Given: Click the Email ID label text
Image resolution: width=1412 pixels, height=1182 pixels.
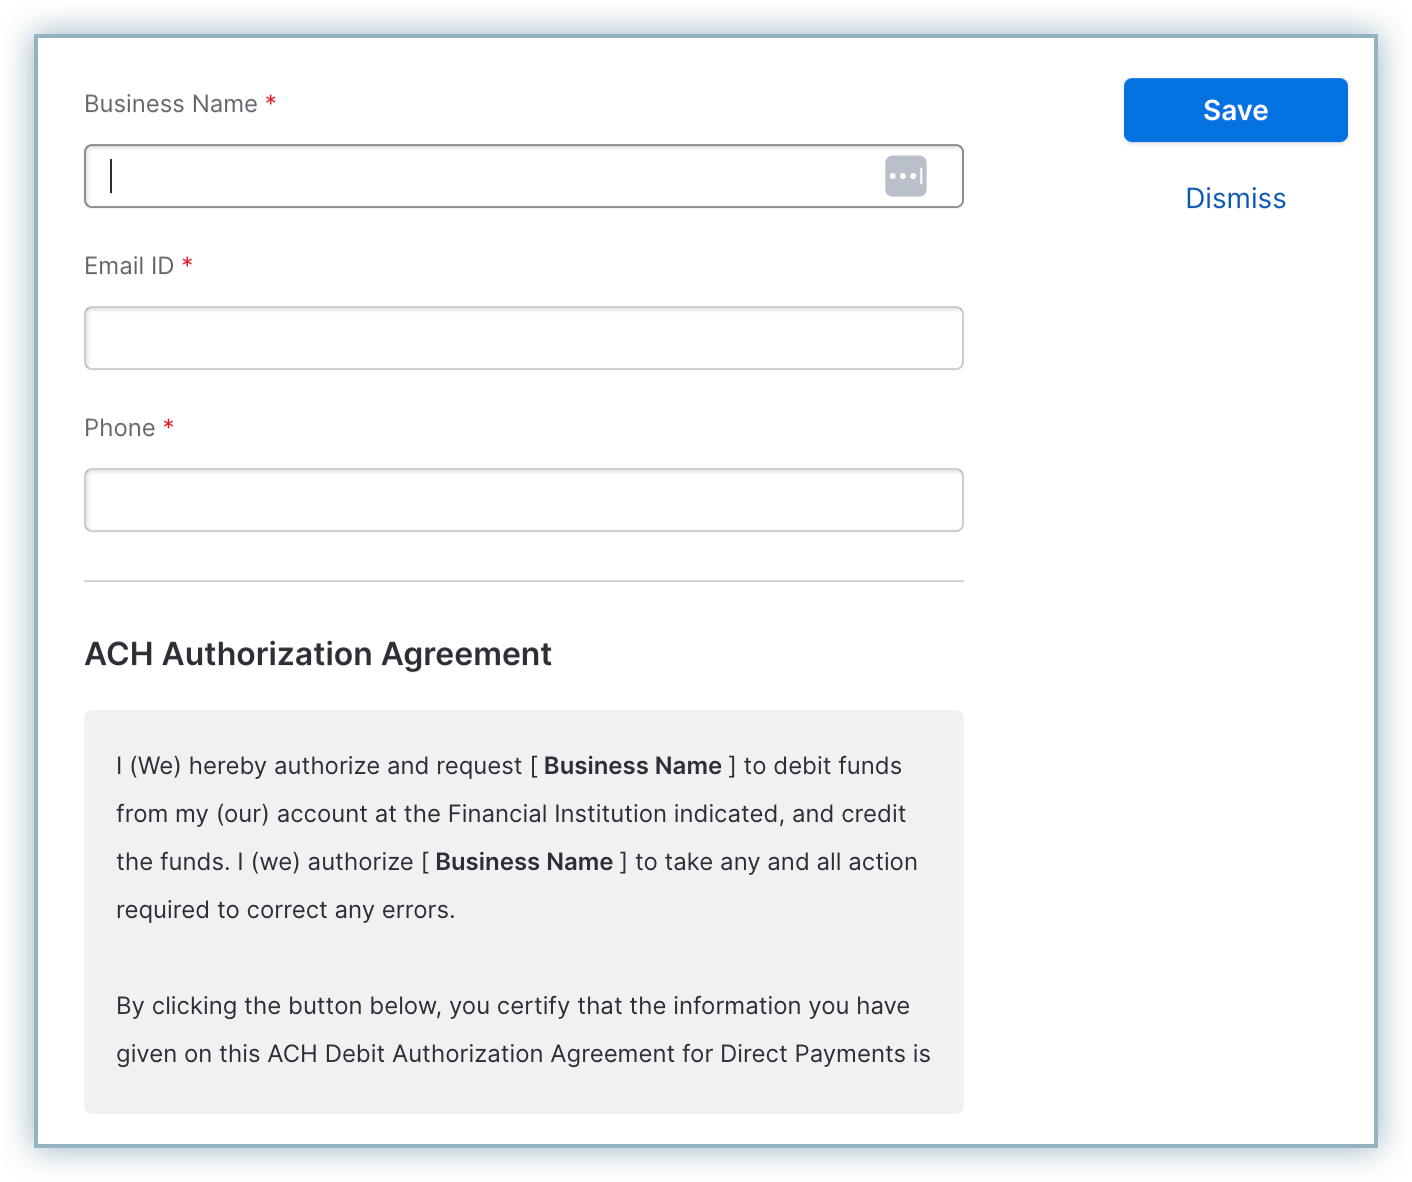Looking at the screenshot, I should (129, 266).
